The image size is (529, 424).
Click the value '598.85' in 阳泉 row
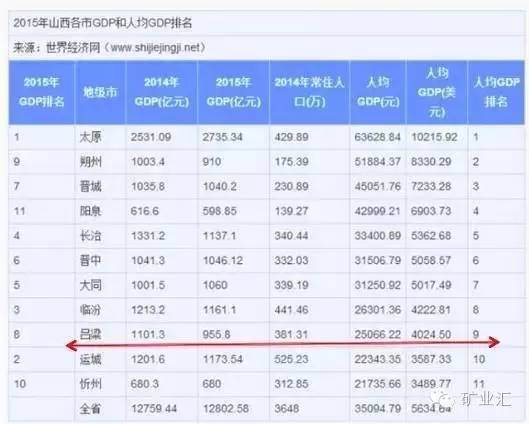click(x=220, y=211)
